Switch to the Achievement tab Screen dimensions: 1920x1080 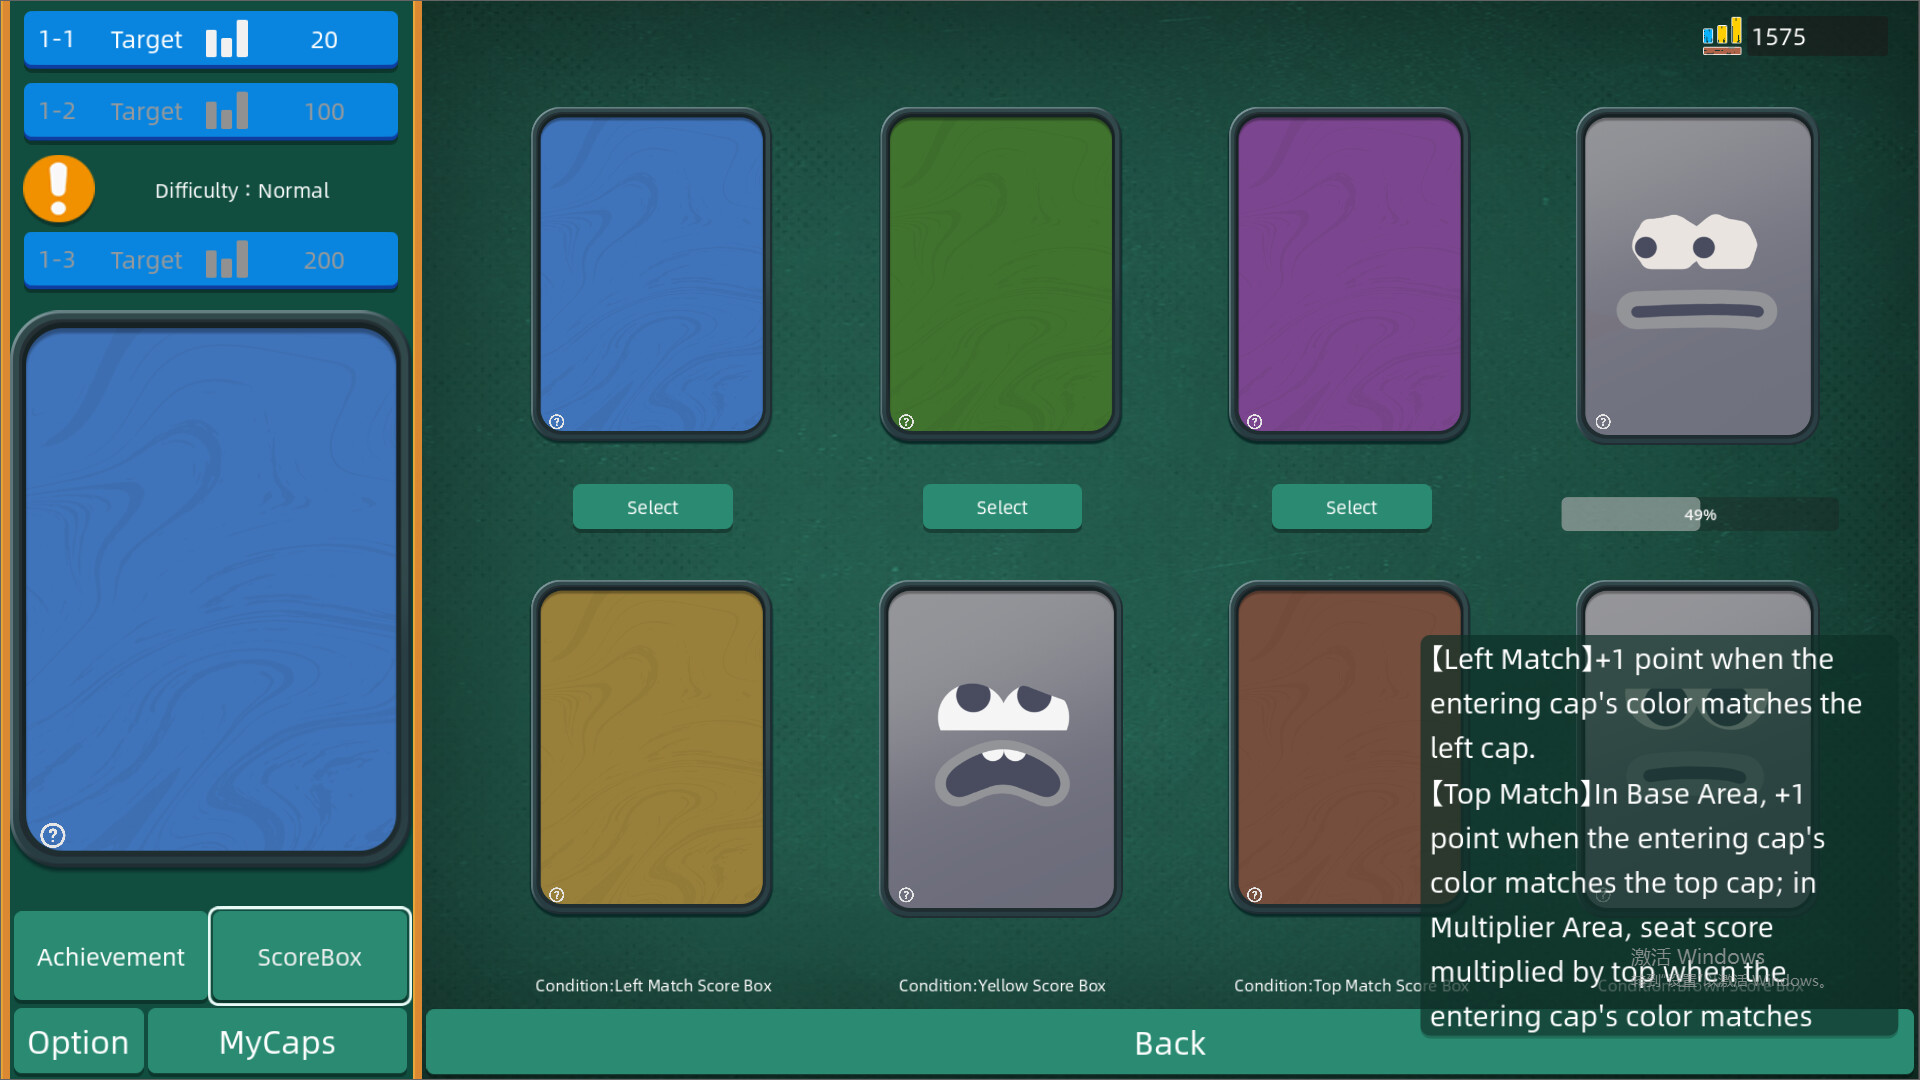click(110, 956)
